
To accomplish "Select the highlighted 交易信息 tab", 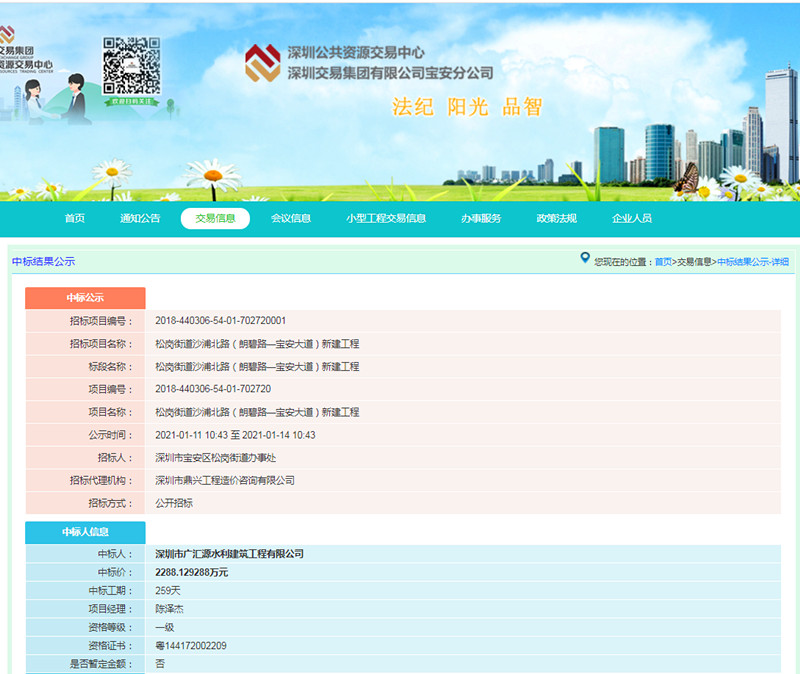I will tap(215, 218).
